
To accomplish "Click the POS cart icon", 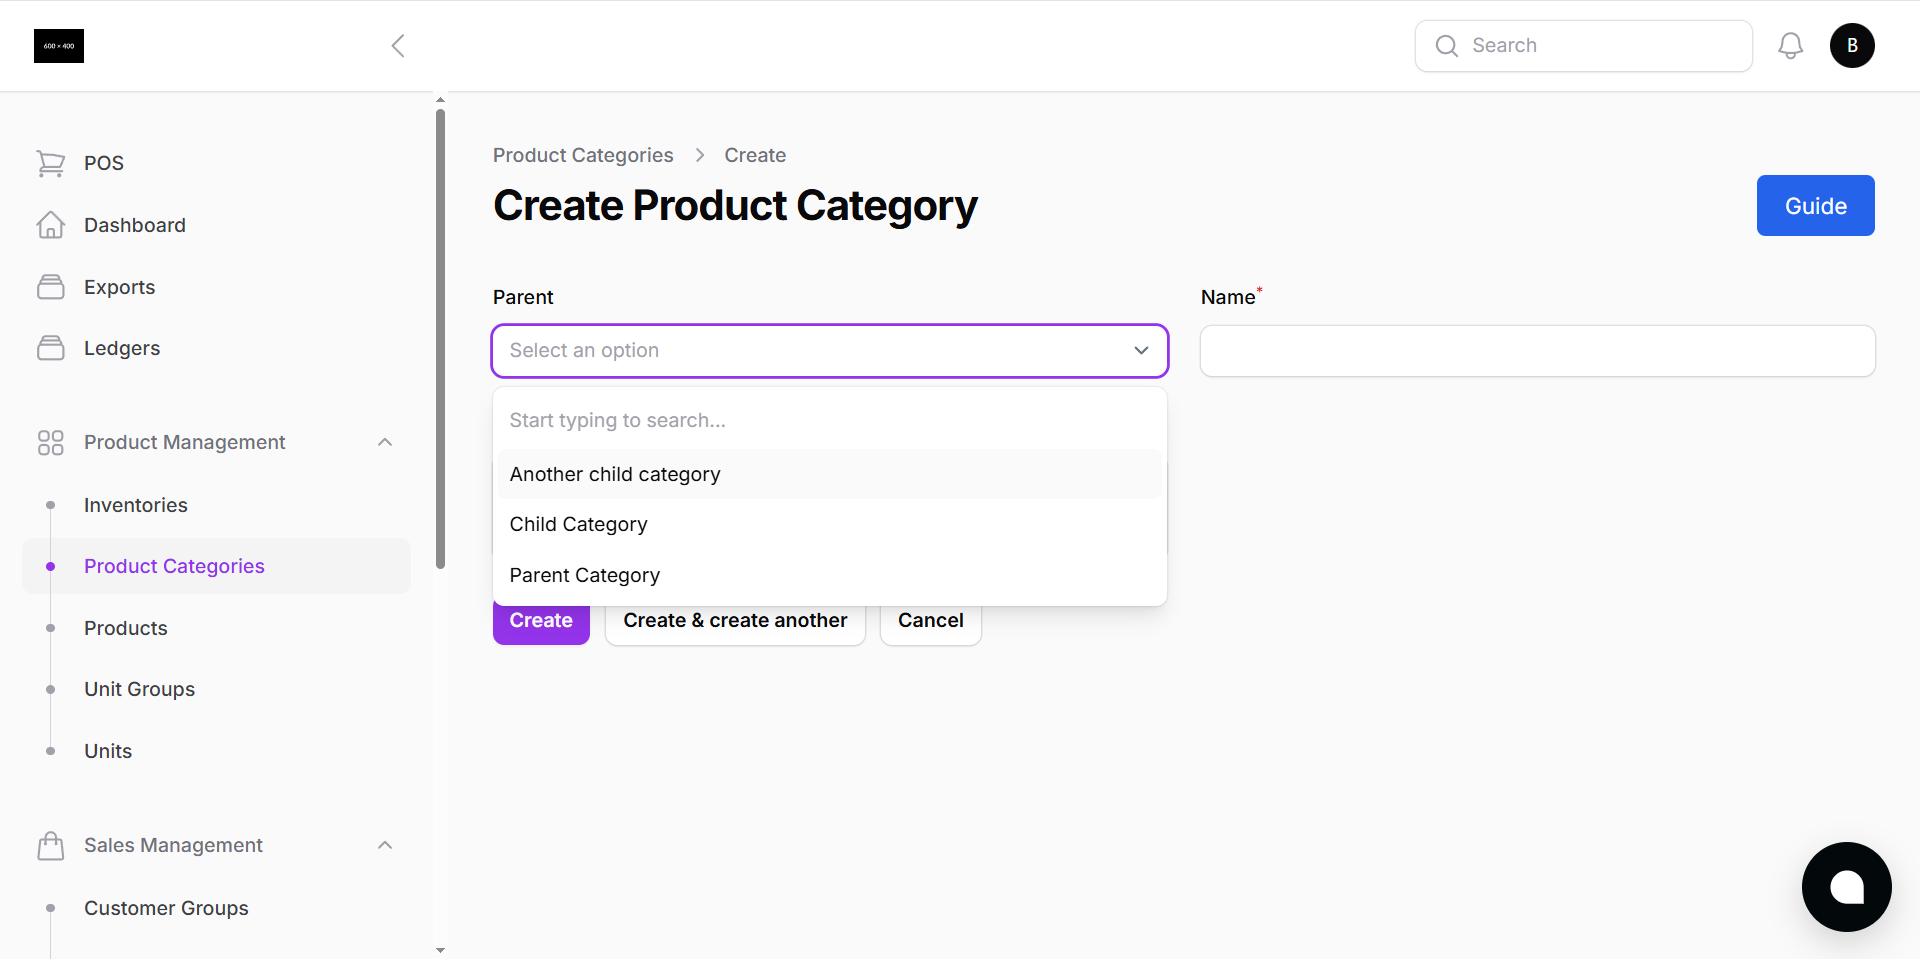I will tap(51, 163).
